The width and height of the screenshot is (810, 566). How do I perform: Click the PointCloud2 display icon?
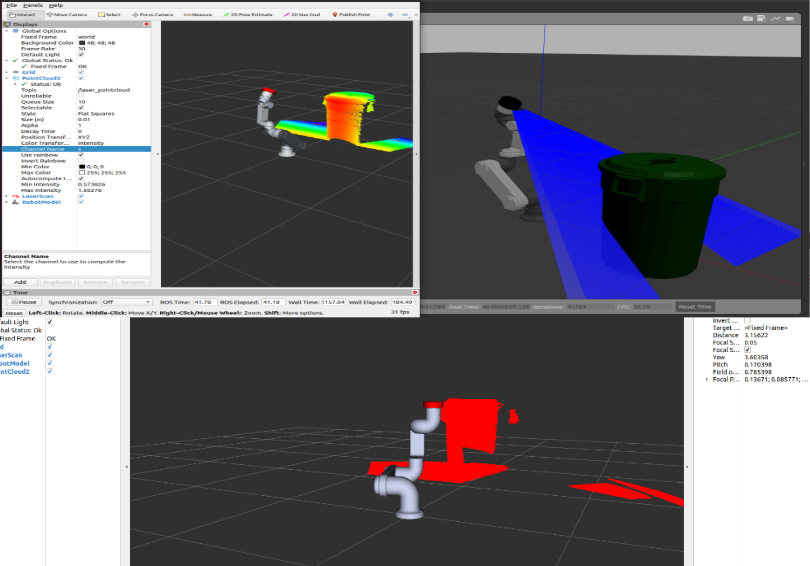15,78
